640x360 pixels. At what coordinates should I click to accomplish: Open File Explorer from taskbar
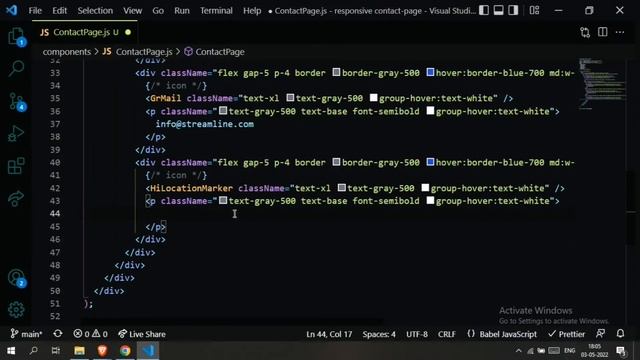(79, 351)
